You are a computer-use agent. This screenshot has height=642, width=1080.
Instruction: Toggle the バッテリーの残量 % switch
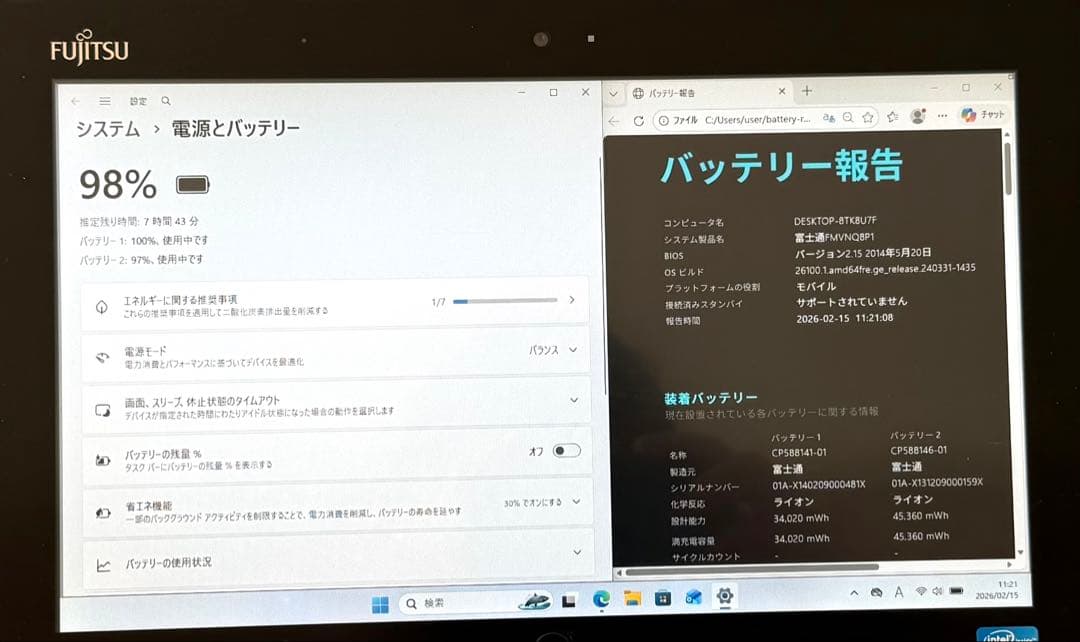[x=566, y=451]
